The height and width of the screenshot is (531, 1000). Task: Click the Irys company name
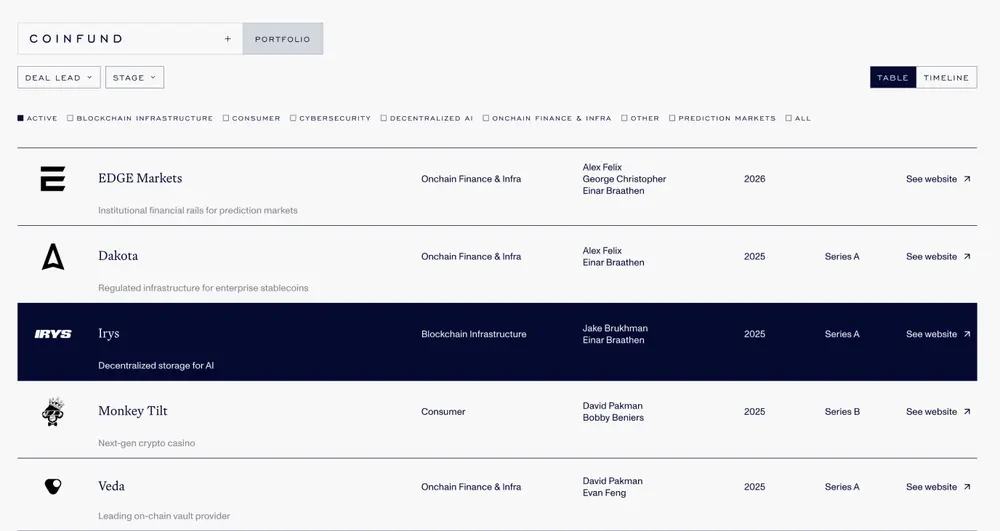coord(108,333)
